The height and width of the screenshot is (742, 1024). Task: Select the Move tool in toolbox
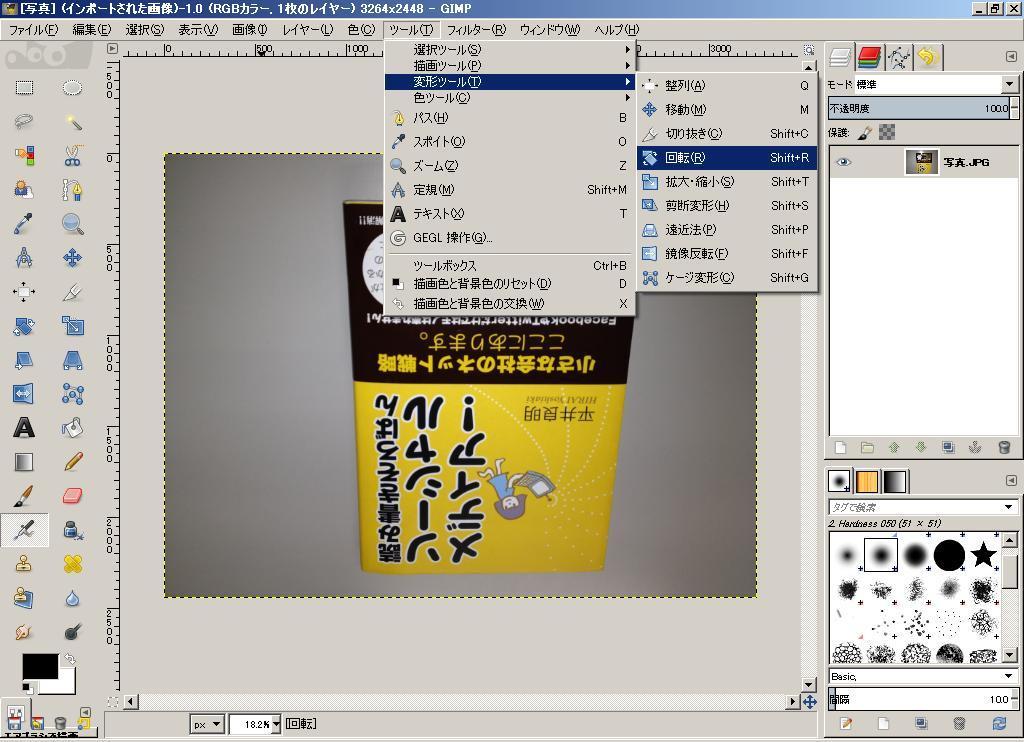tap(72, 258)
